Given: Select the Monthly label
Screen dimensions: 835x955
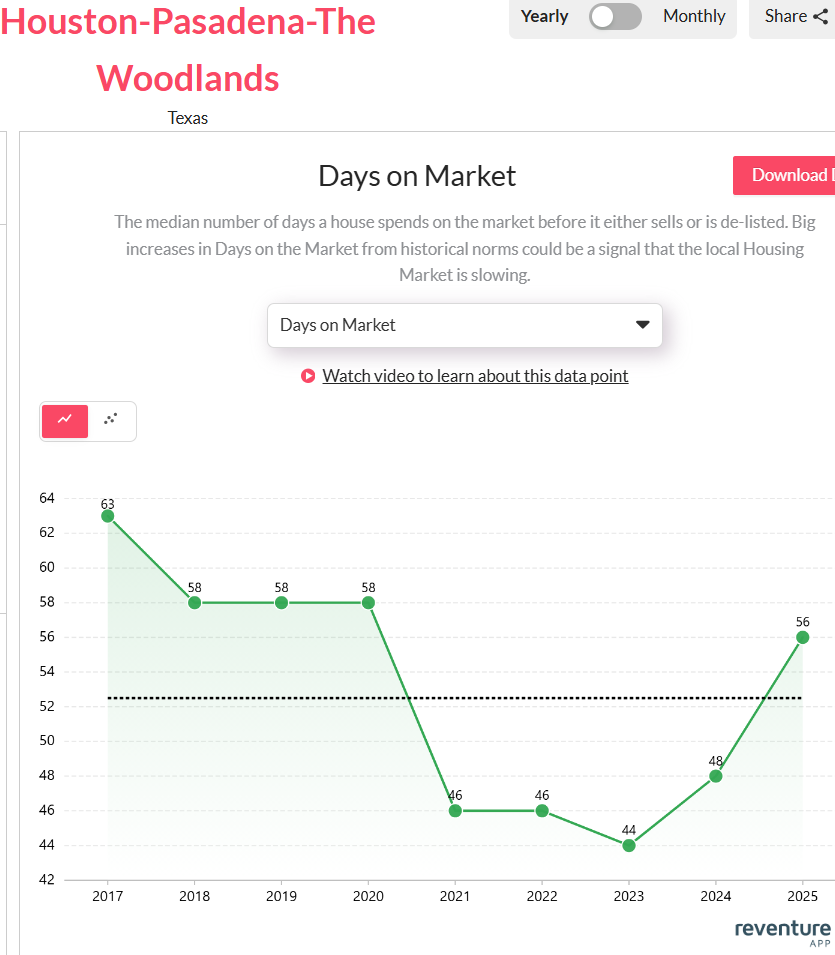Looking at the screenshot, I should coord(694,16).
